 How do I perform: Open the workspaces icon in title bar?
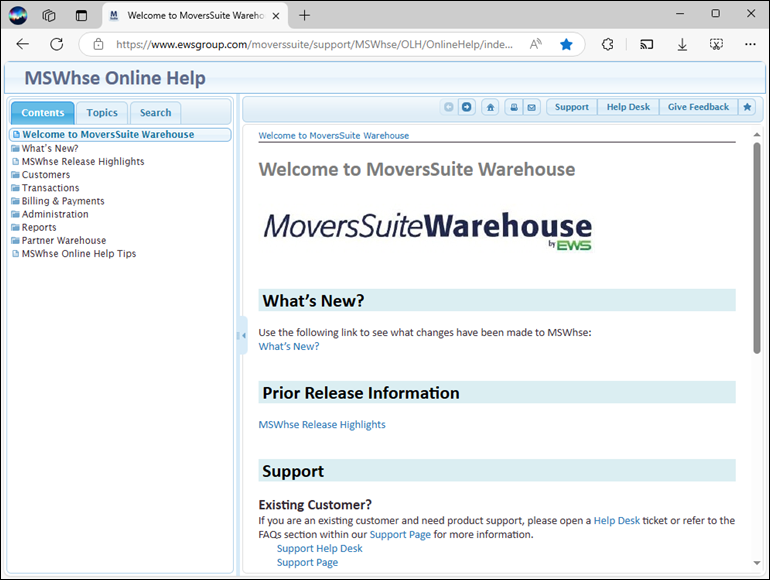pyautogui.click(x=49, y=15)
